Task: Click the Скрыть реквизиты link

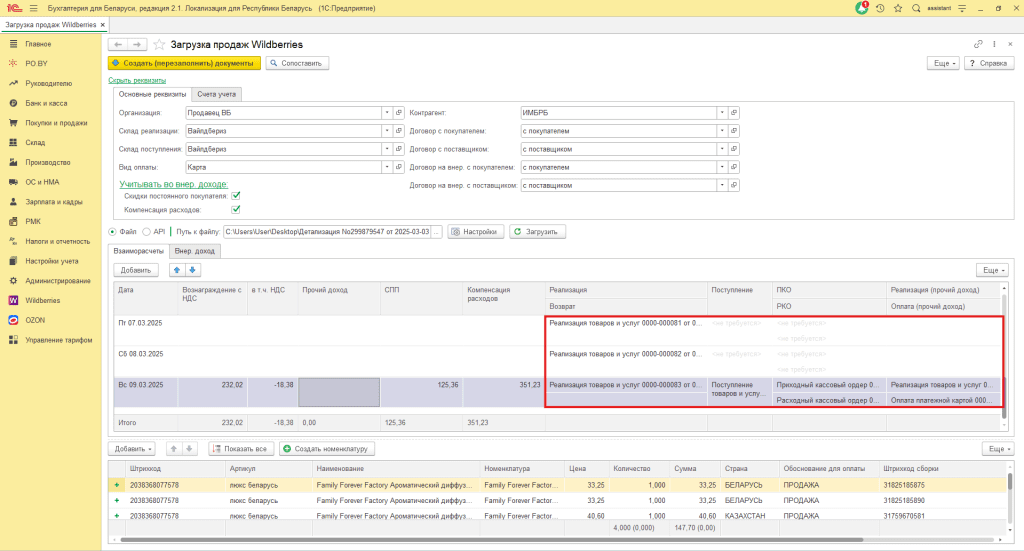Action: click(137, 80)
